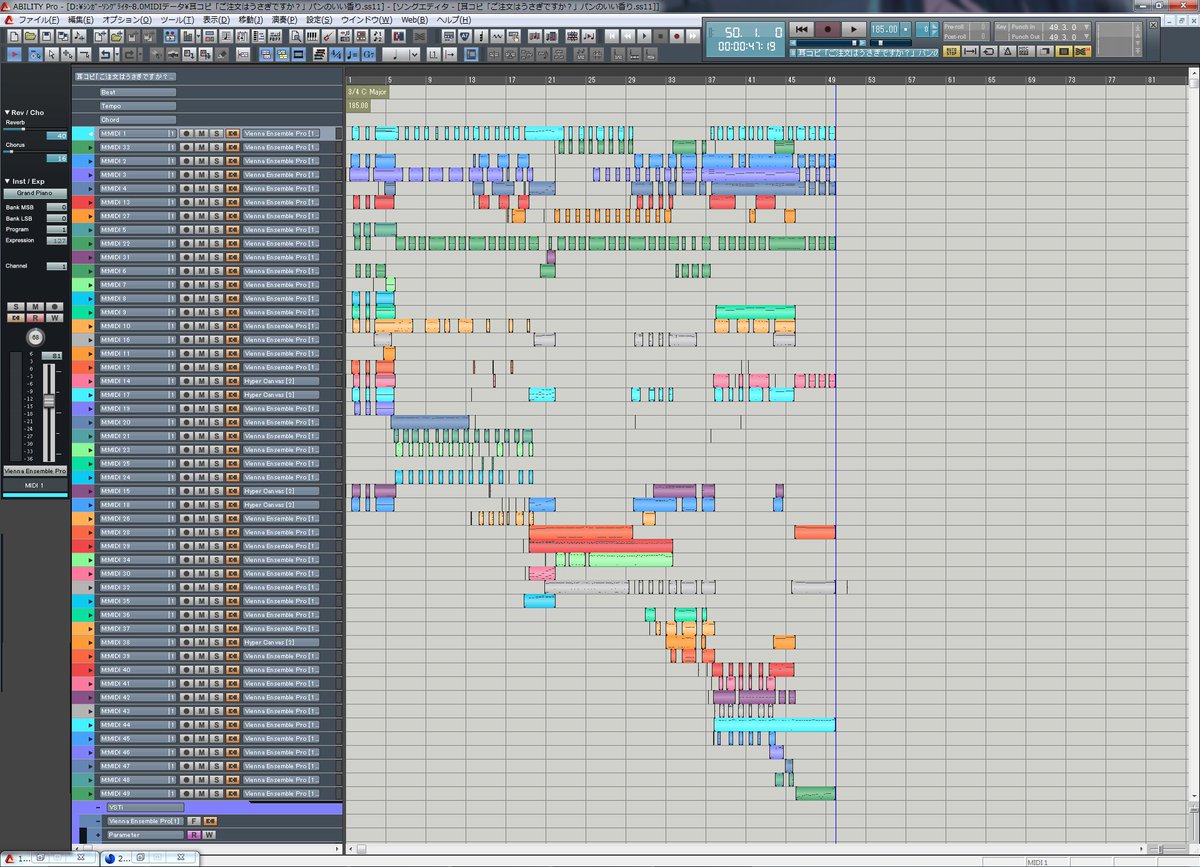1200x867 pixels.
Task: Select the arrow pointer tool
Action: (x=51, y=54)
